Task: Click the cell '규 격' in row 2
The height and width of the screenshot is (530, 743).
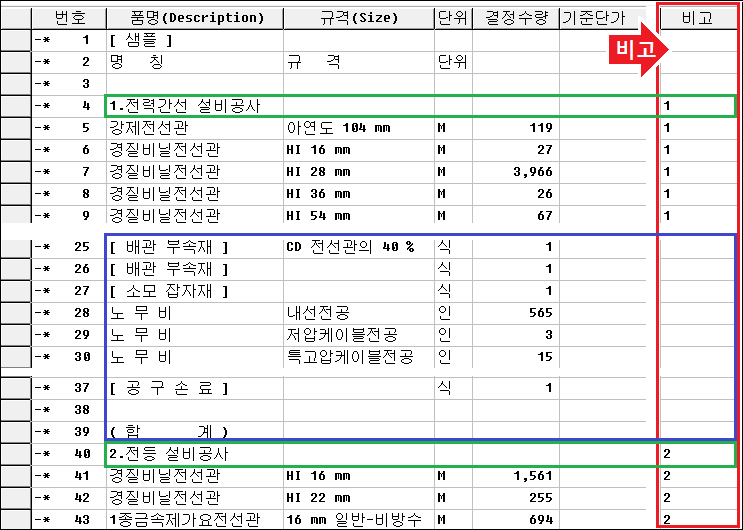Action: [359, 62]
